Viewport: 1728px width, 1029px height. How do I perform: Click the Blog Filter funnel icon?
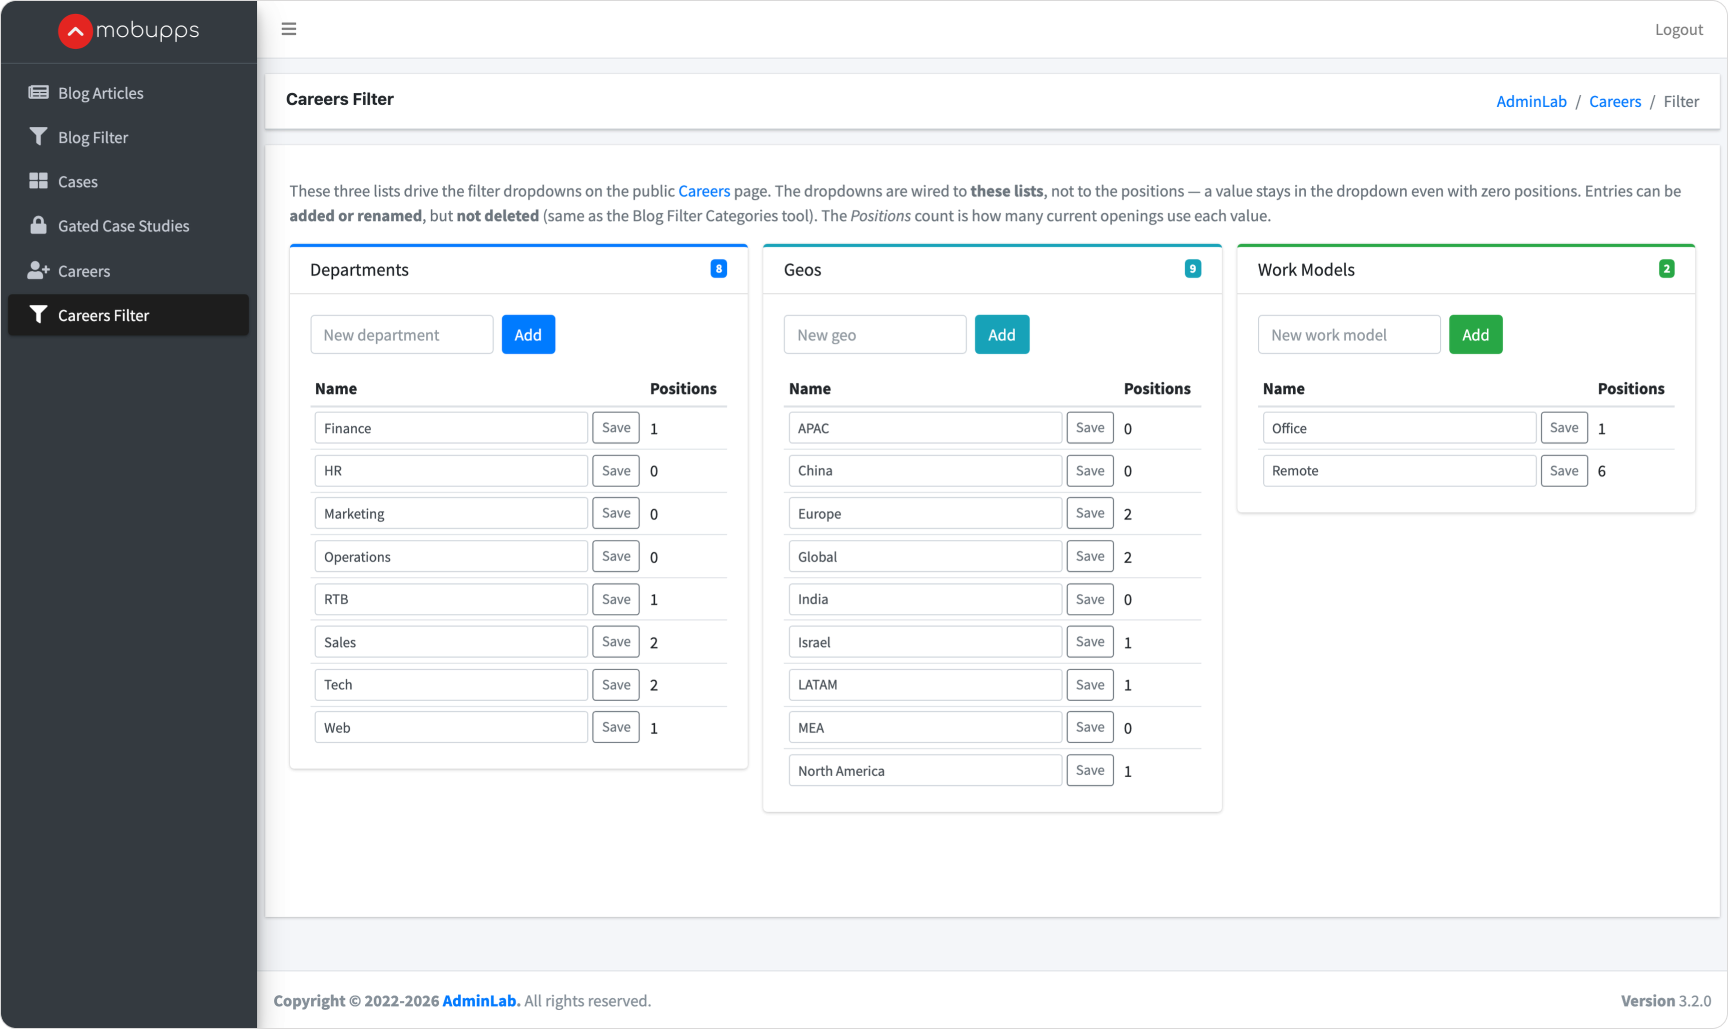(38, 136)
